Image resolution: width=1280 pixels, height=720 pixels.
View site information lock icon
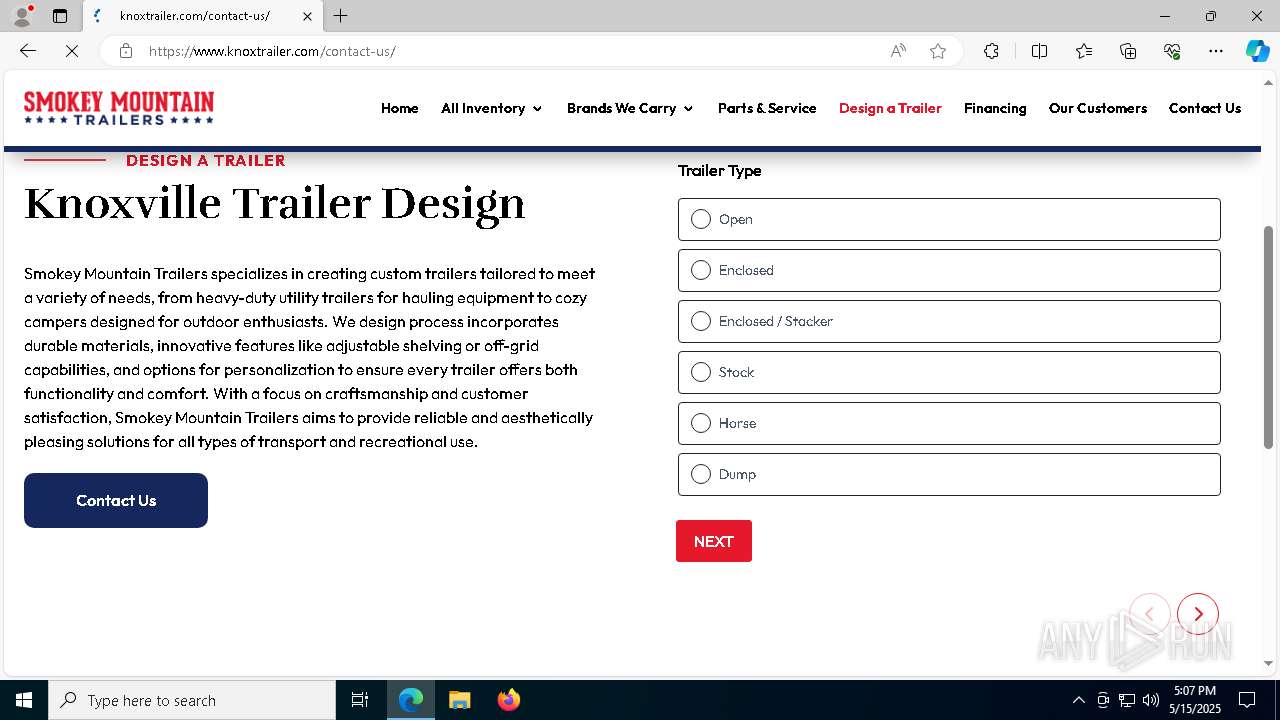coord(126,51)
